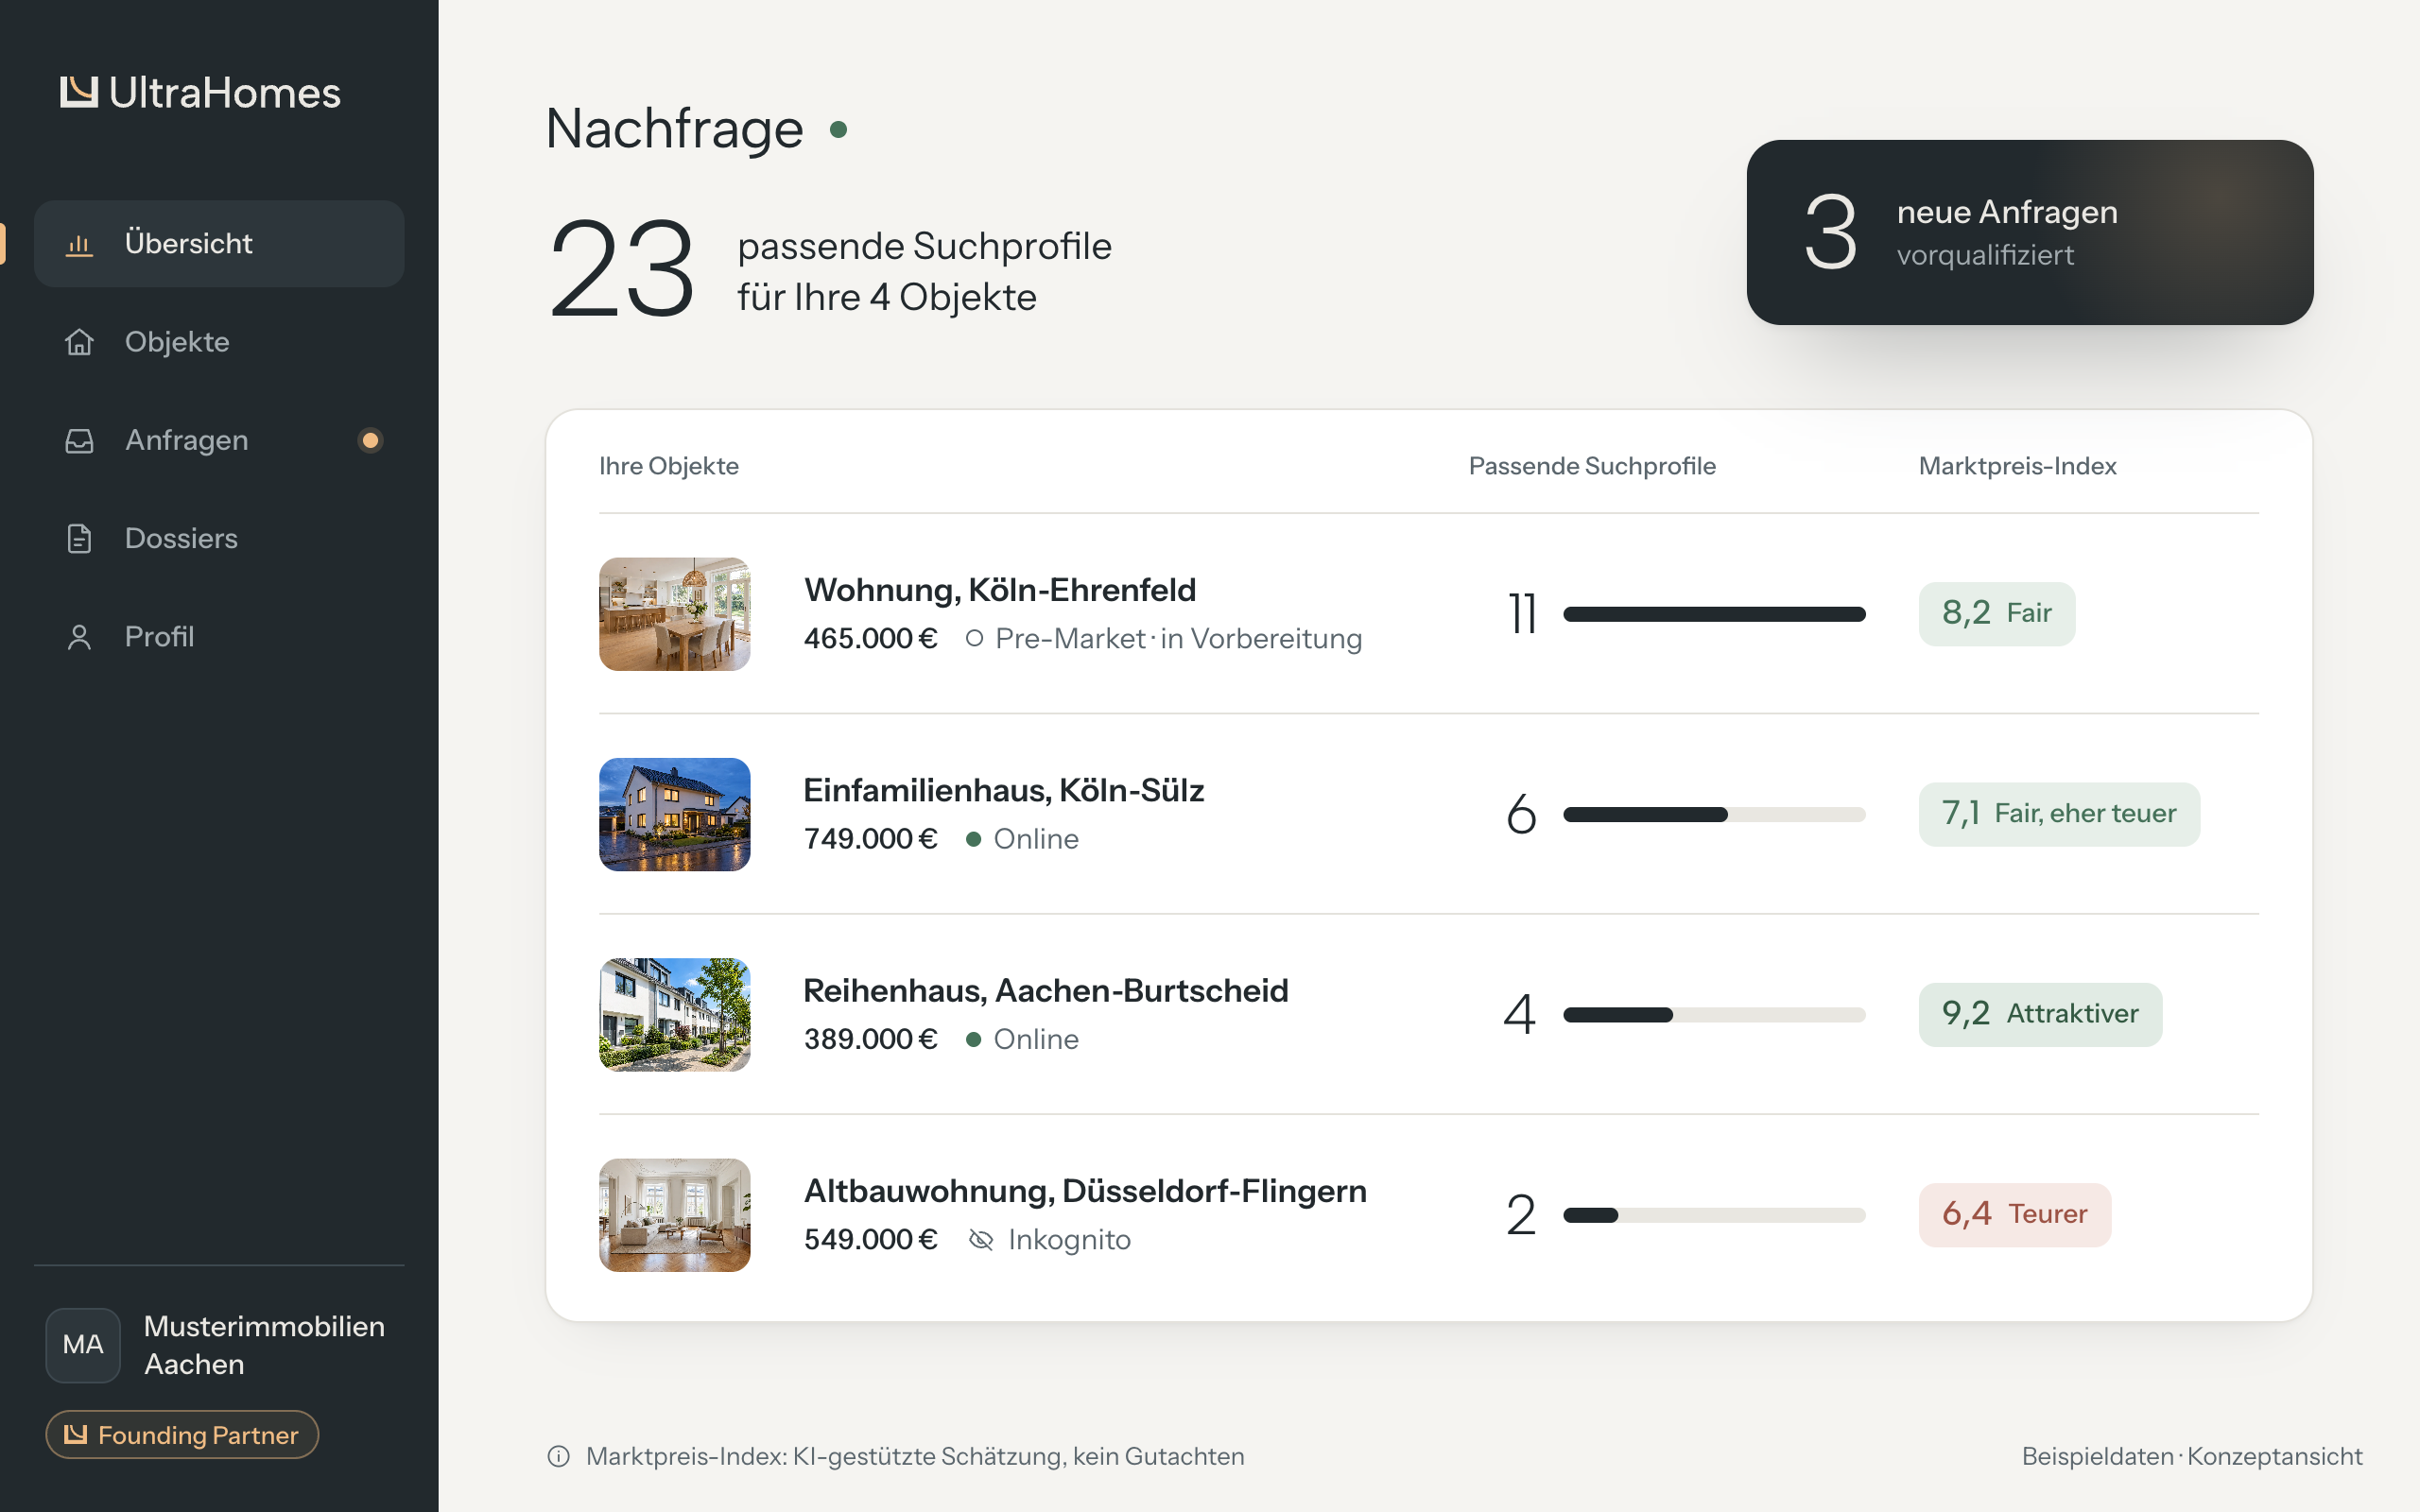2420x1512 pixels.
Task: Open the Anfragen menu item
Action: click(x=219, y=441)
